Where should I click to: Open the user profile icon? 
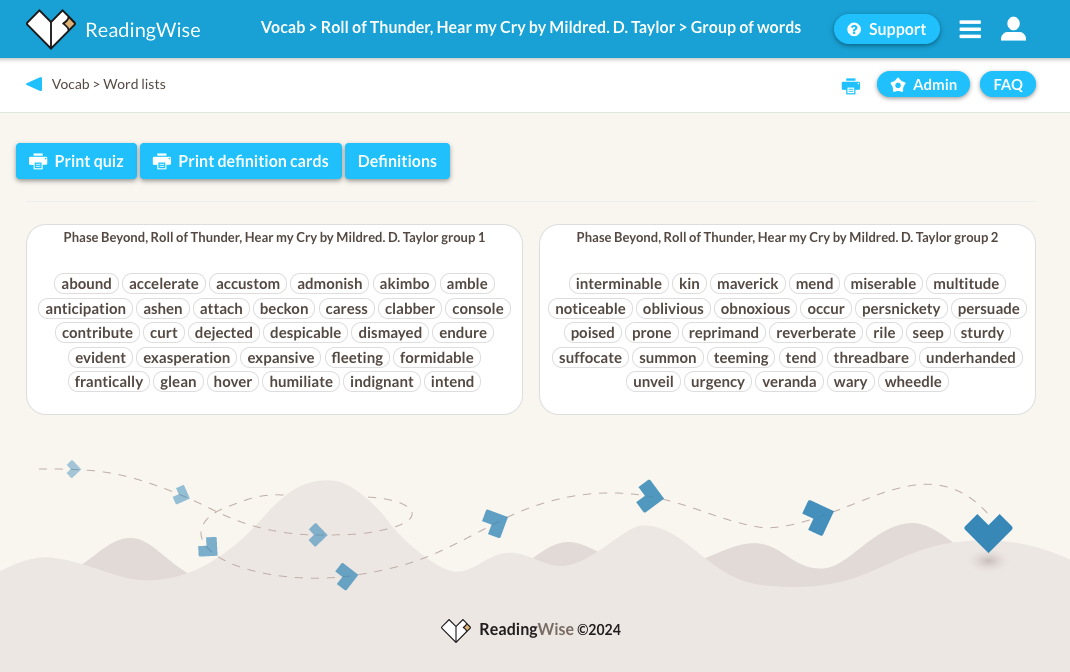pyautogui.click(x=1013, y=29)
